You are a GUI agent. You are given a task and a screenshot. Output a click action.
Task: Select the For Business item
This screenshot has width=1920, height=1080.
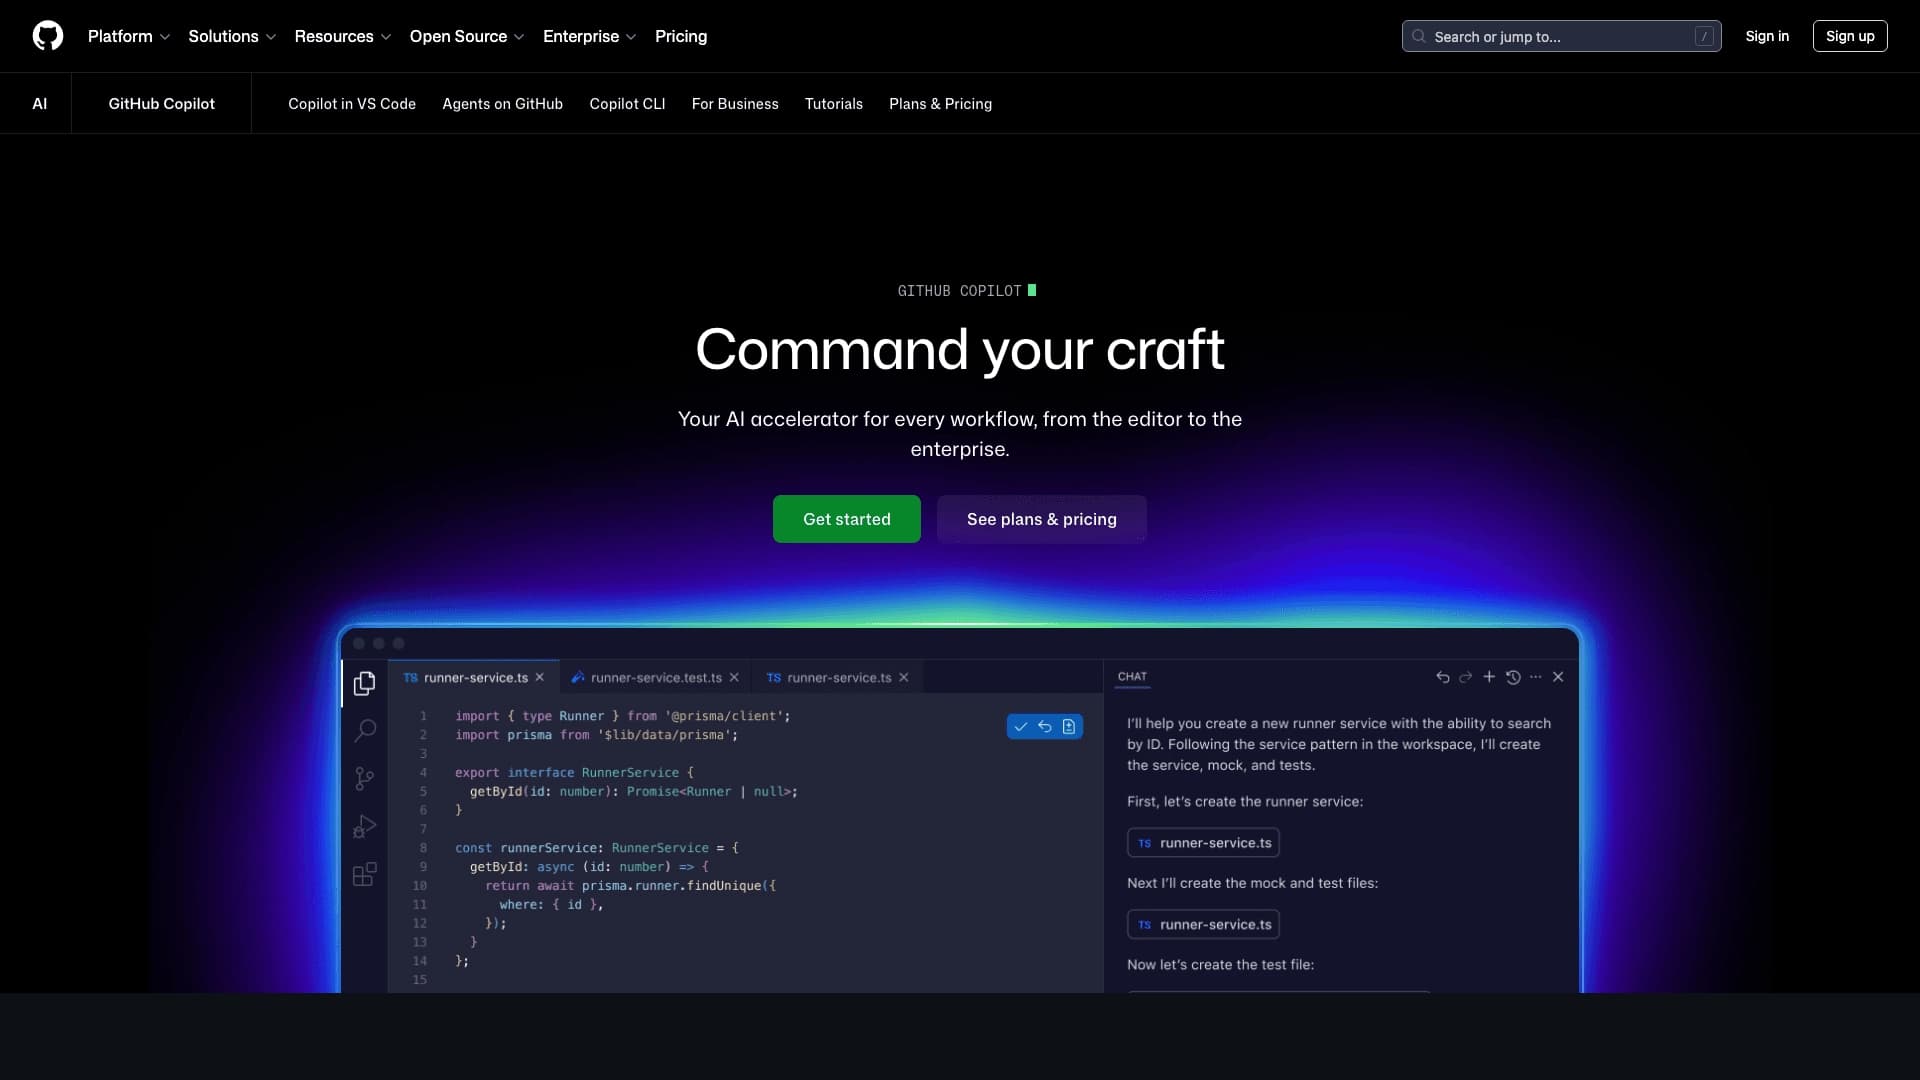(x=735, y=104)
